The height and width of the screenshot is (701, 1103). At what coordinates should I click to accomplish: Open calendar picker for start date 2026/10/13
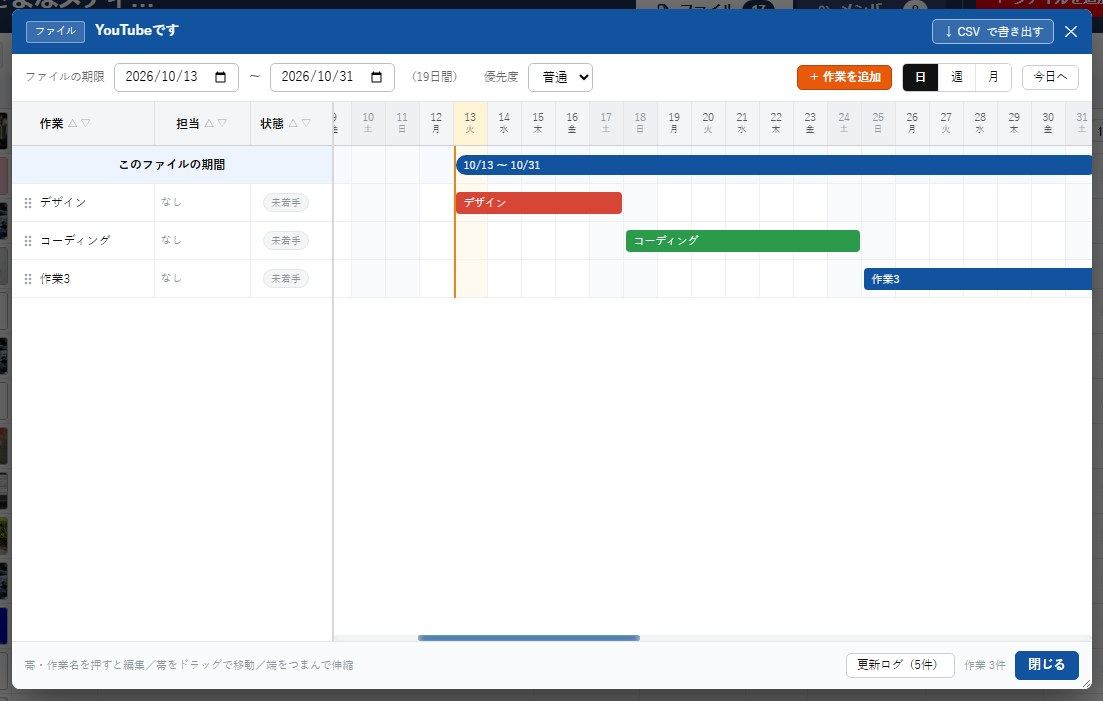pyautogui.click(x=220, y=77)
